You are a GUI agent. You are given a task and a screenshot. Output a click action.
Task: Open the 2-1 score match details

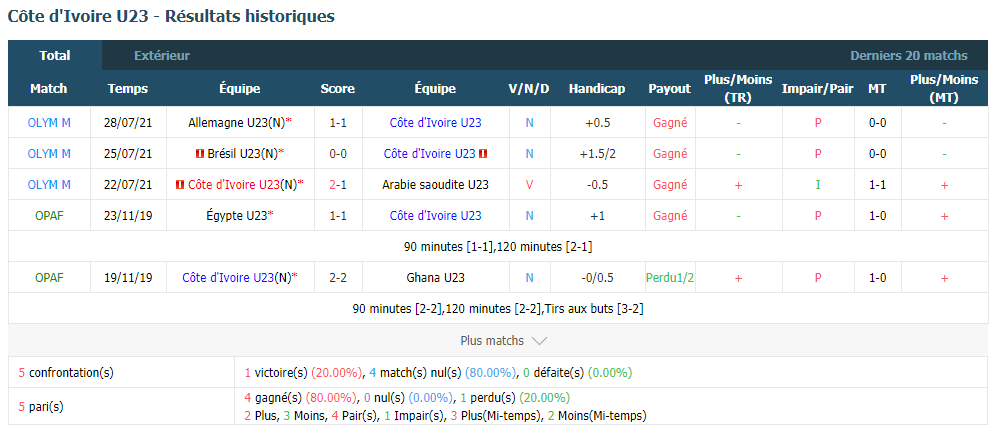[337, 184]
